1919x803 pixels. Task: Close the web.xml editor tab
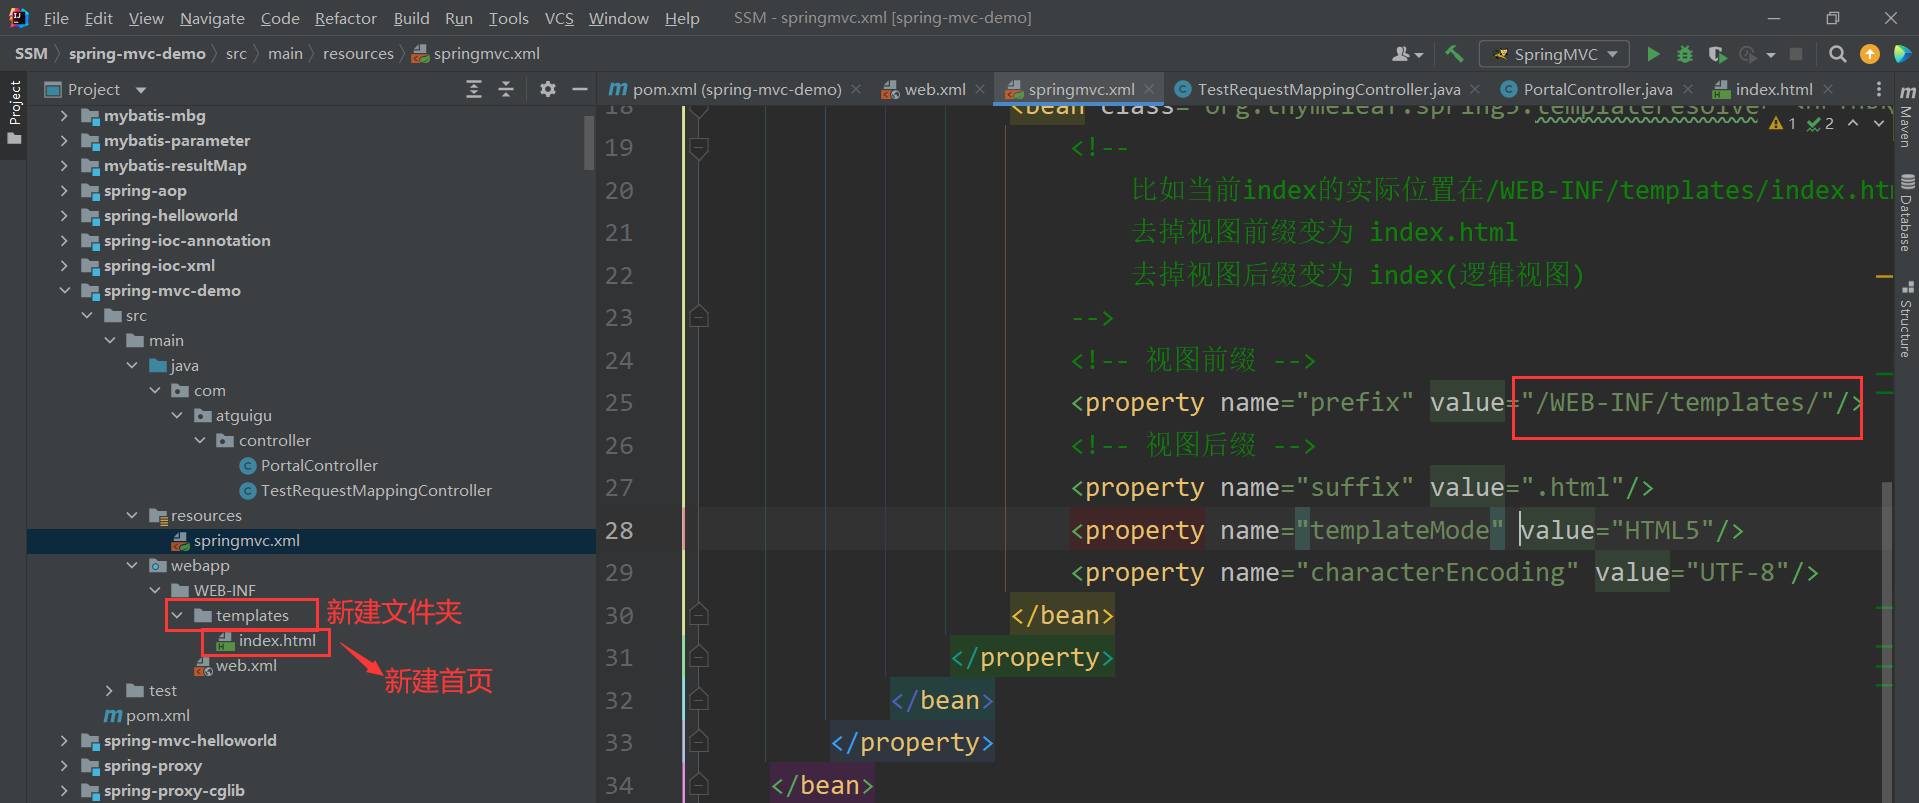(980, 89)
